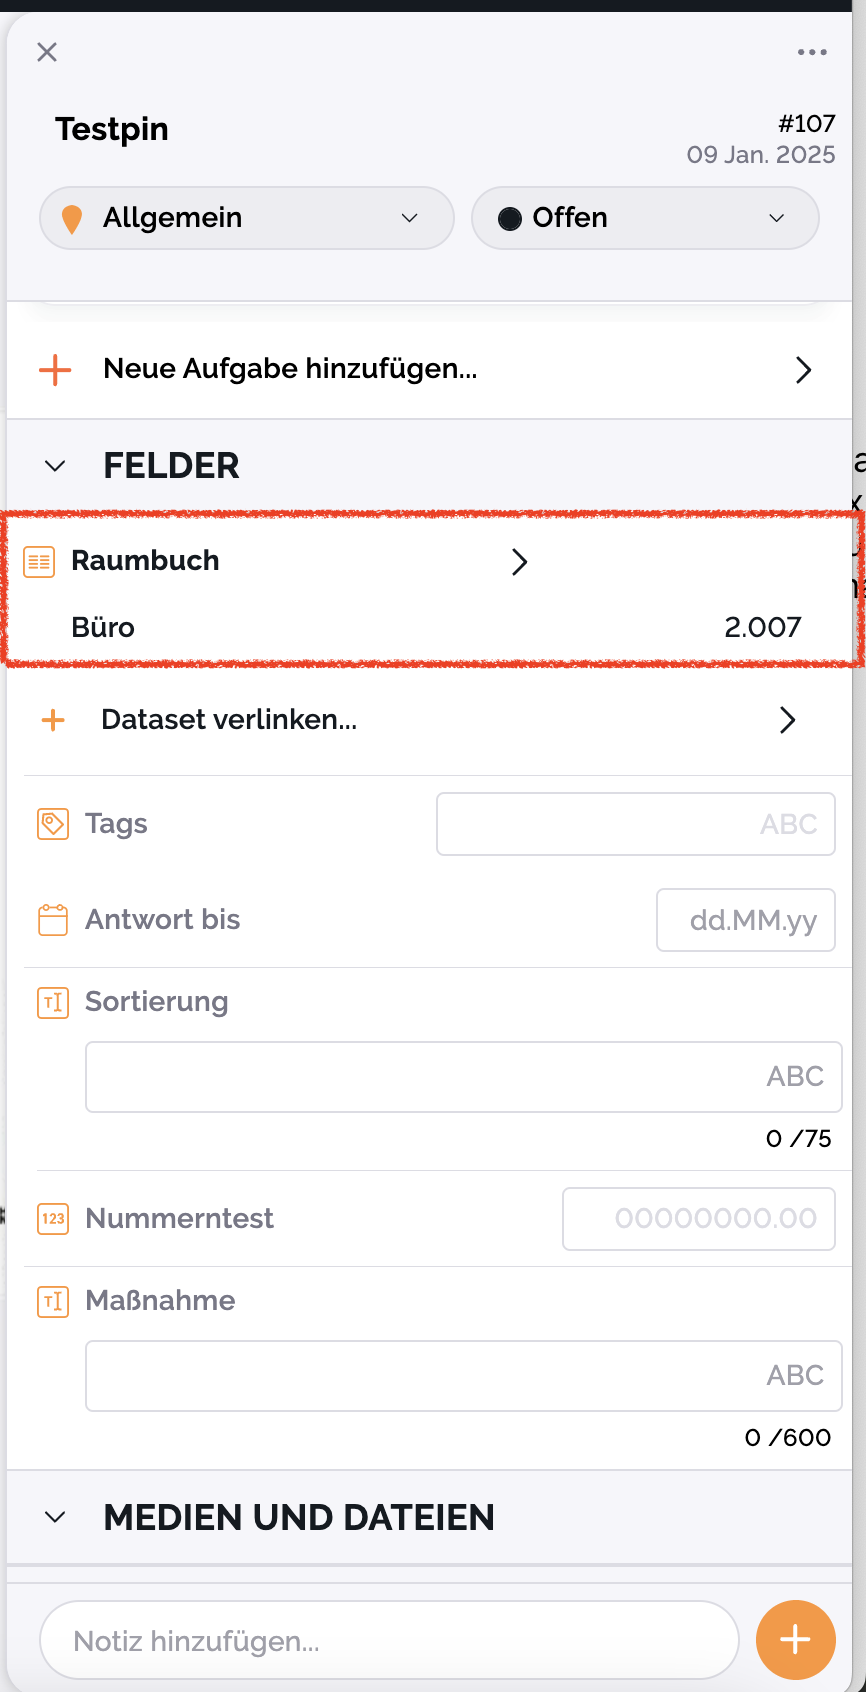866x1692 pixels.
Task: Collapse the MEDIEN UND DATEIEN section
Action: (x=56, y=1517)
